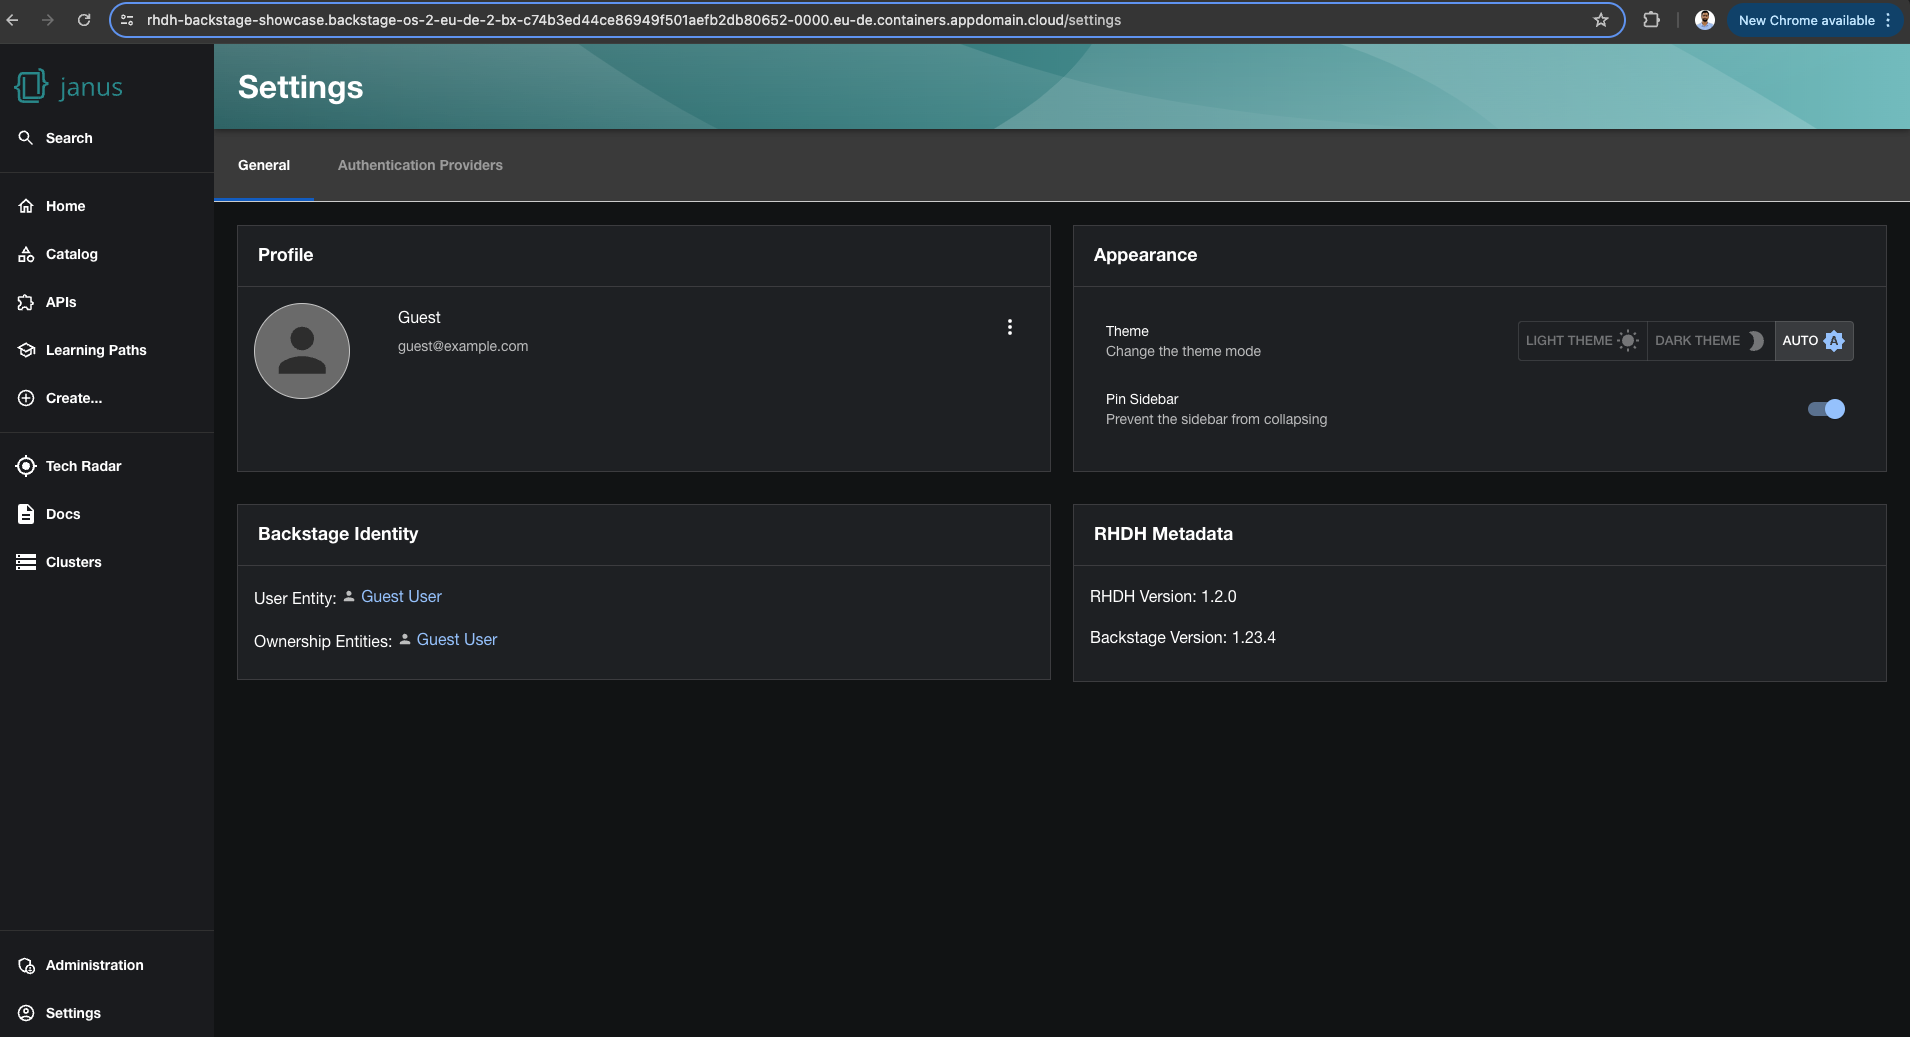
Task: Open the Profile three-dot options menu
Action: [1010, 327]
